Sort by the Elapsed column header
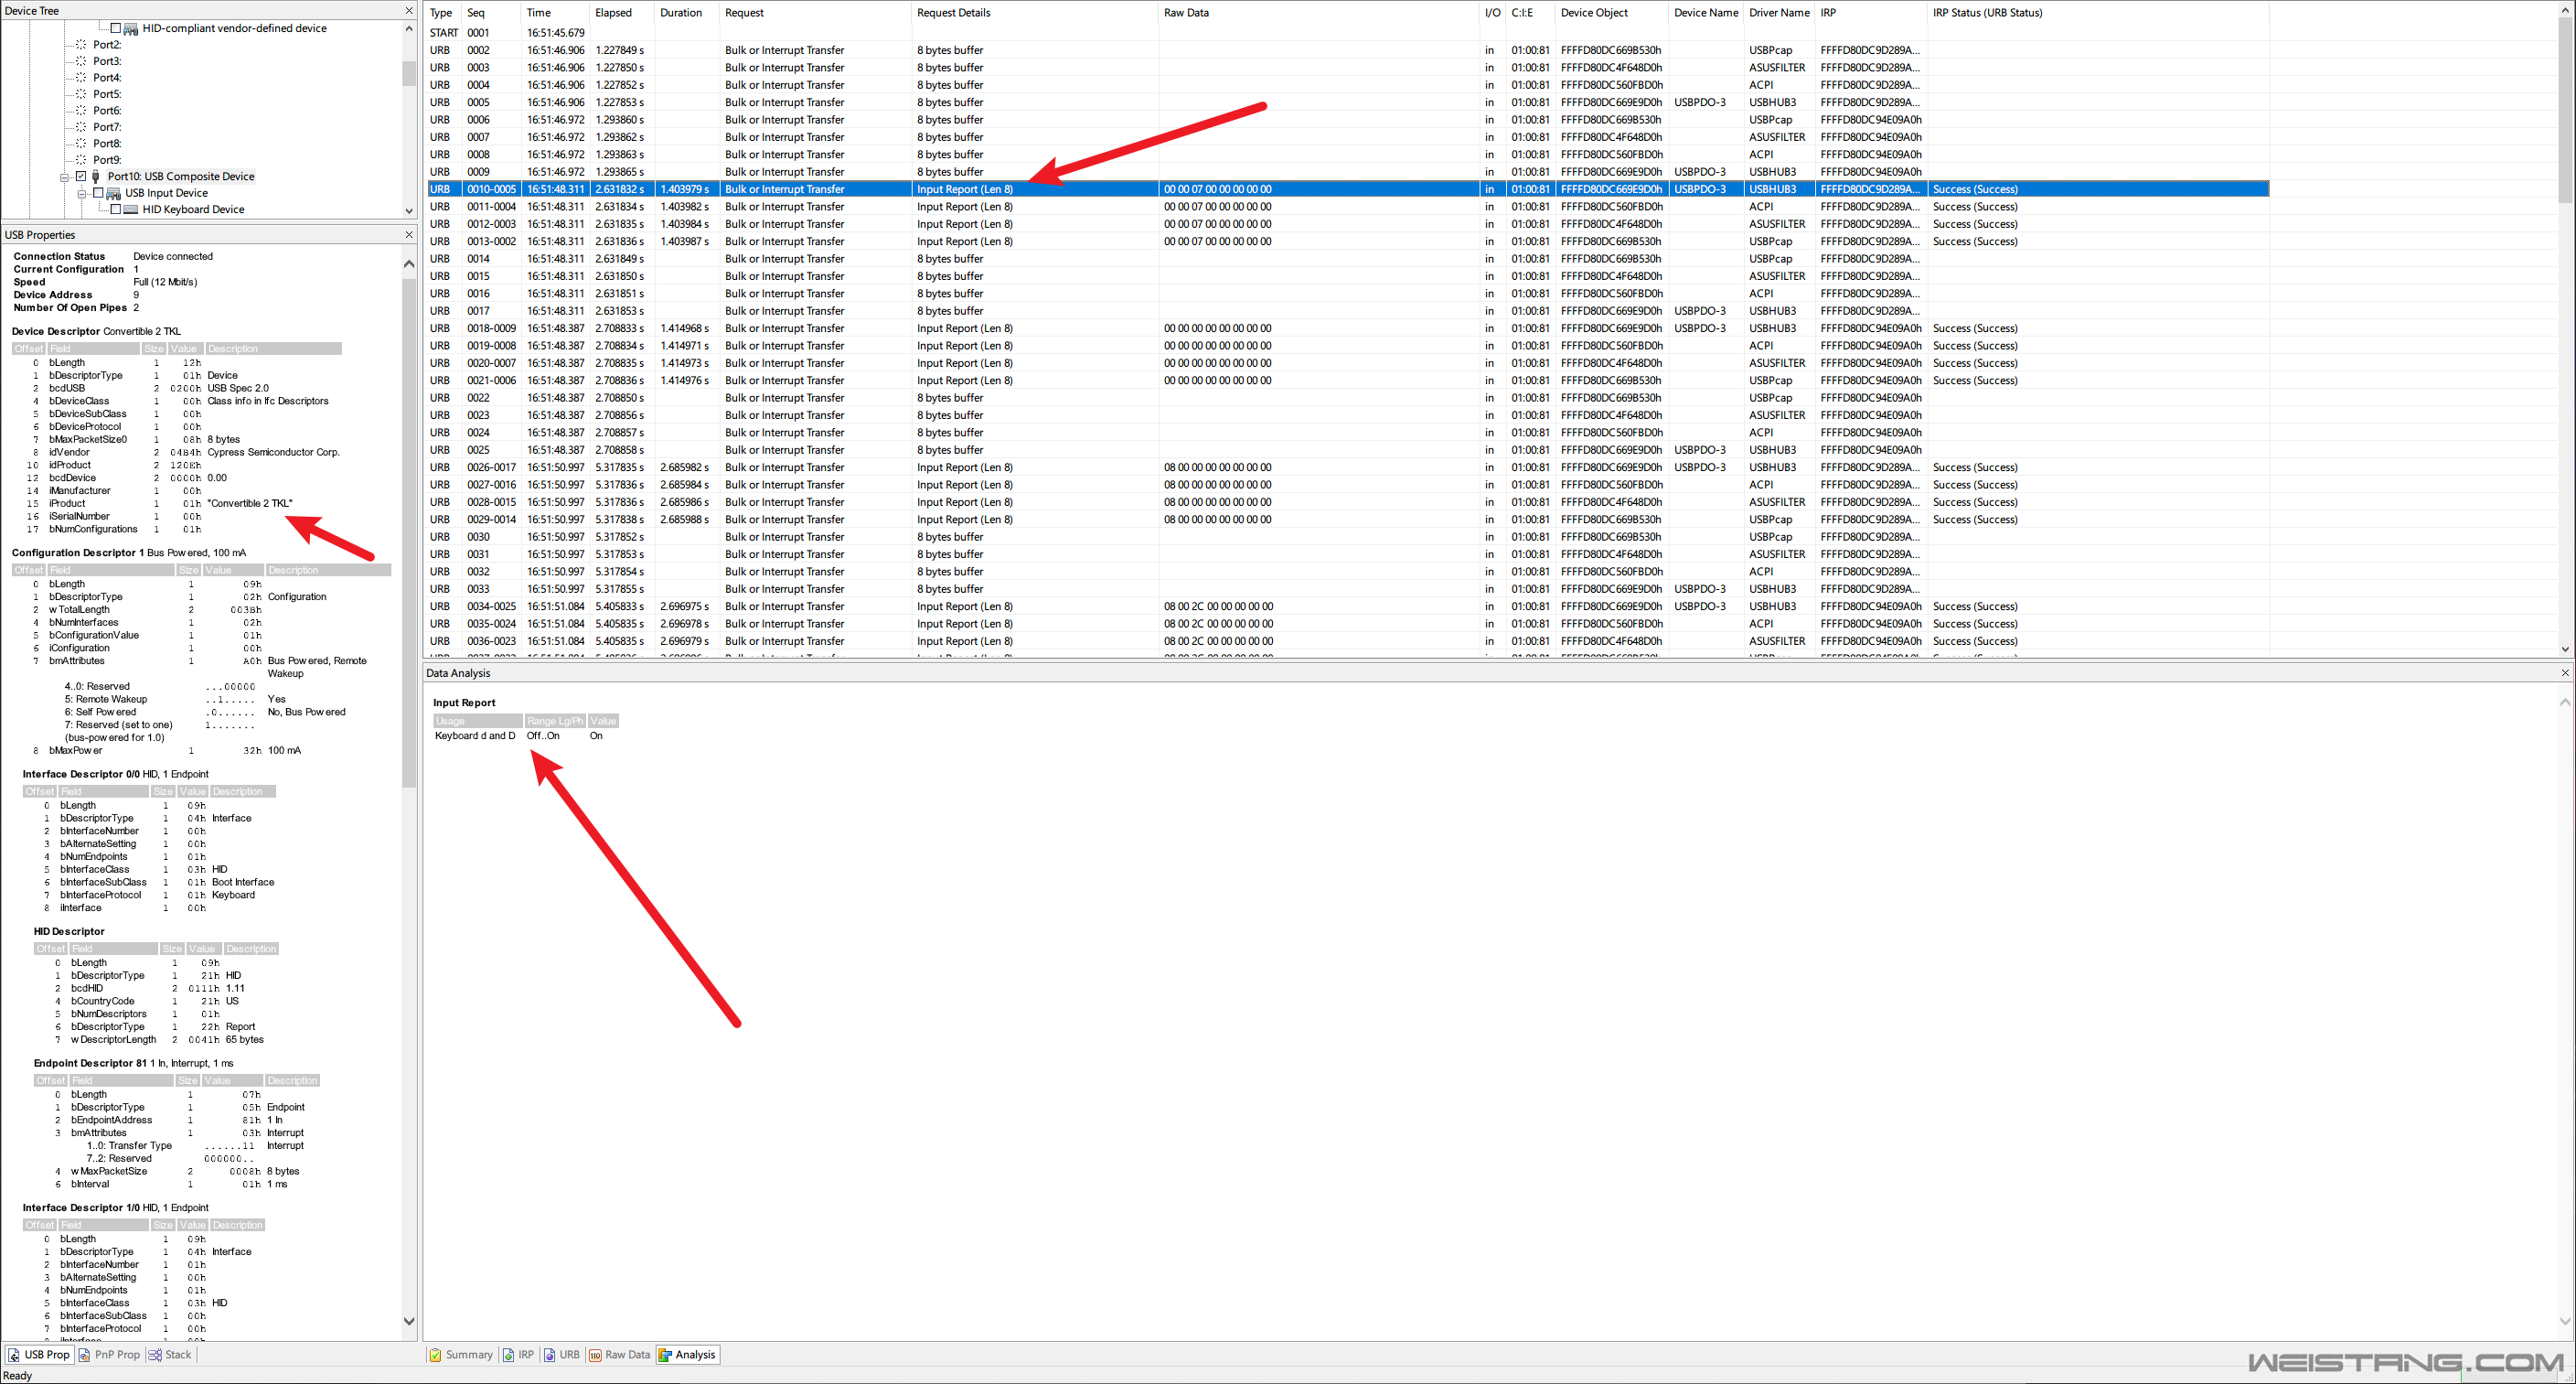 pos(622,13)
